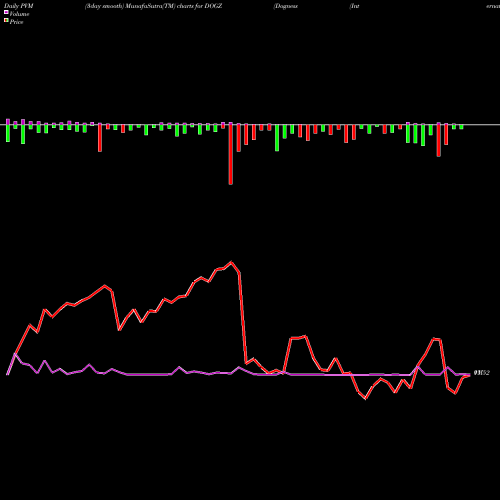
Task: Select the 'Volume' legend label
Action: [19, 14]
